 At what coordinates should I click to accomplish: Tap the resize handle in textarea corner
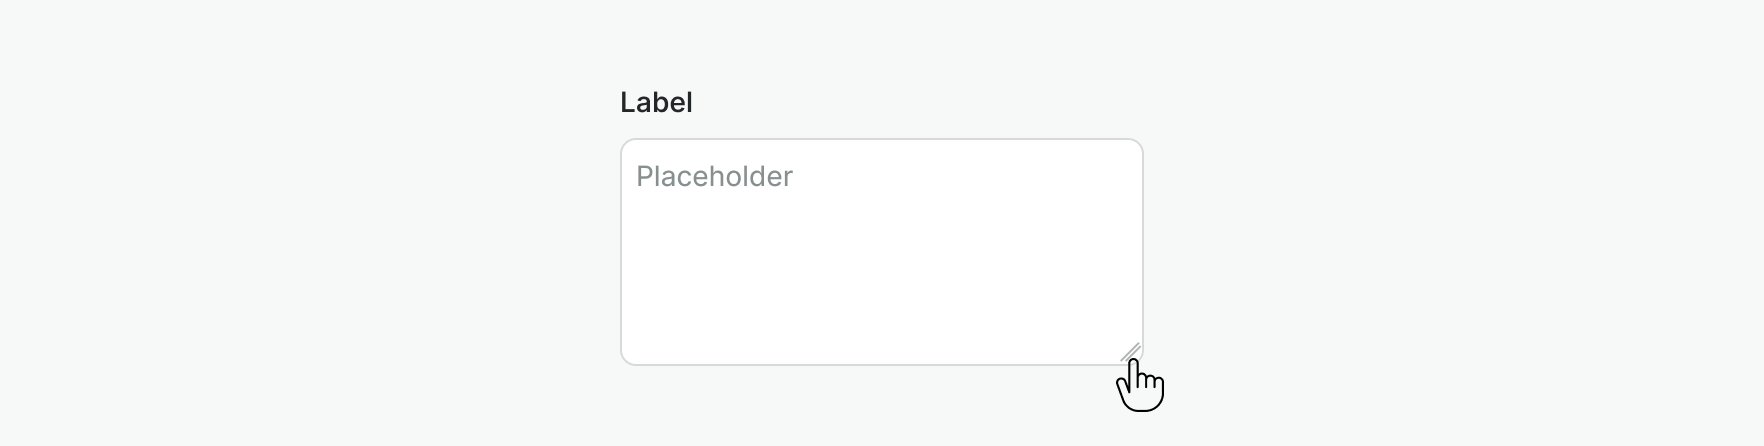1131,352
